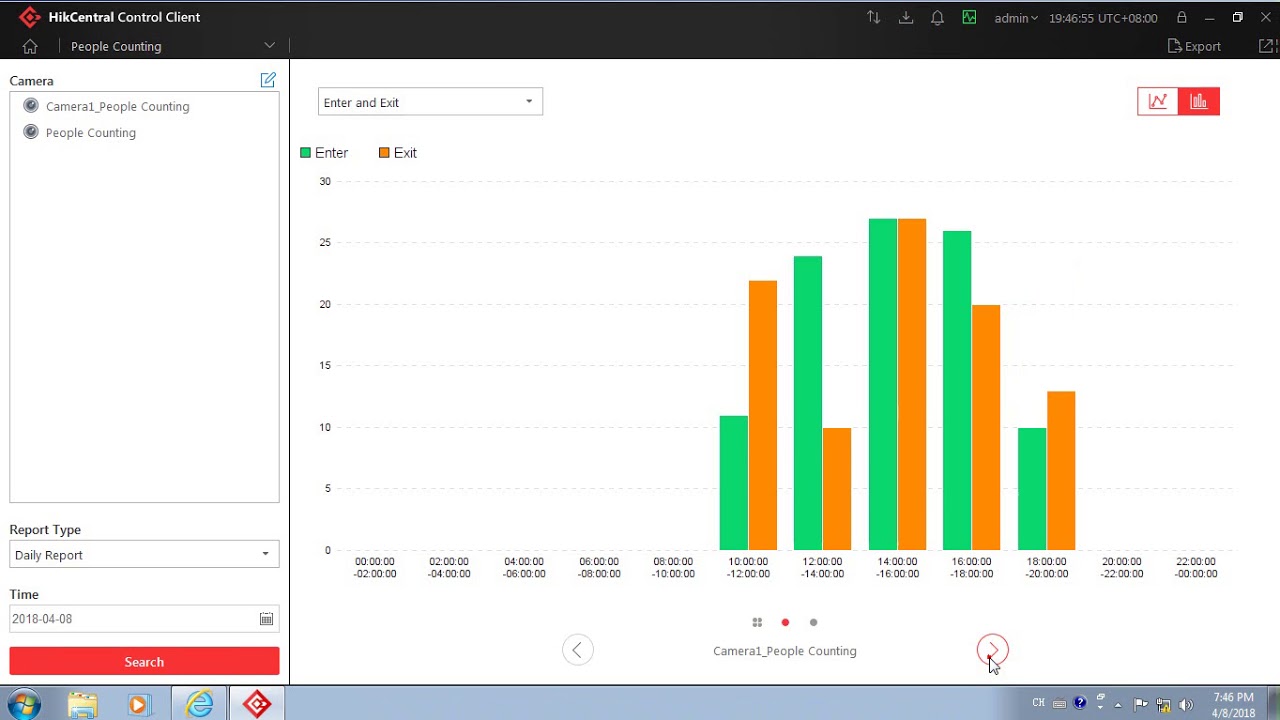The height and width of the screenshot is (720, 1280).
Task: Switch to the line chart view
Action: point(1157,101)
